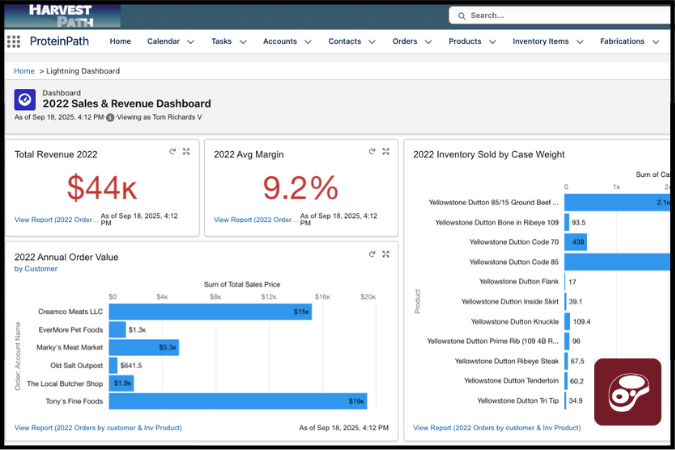Click the 9.2% average margin value

[x=300, y=188]
